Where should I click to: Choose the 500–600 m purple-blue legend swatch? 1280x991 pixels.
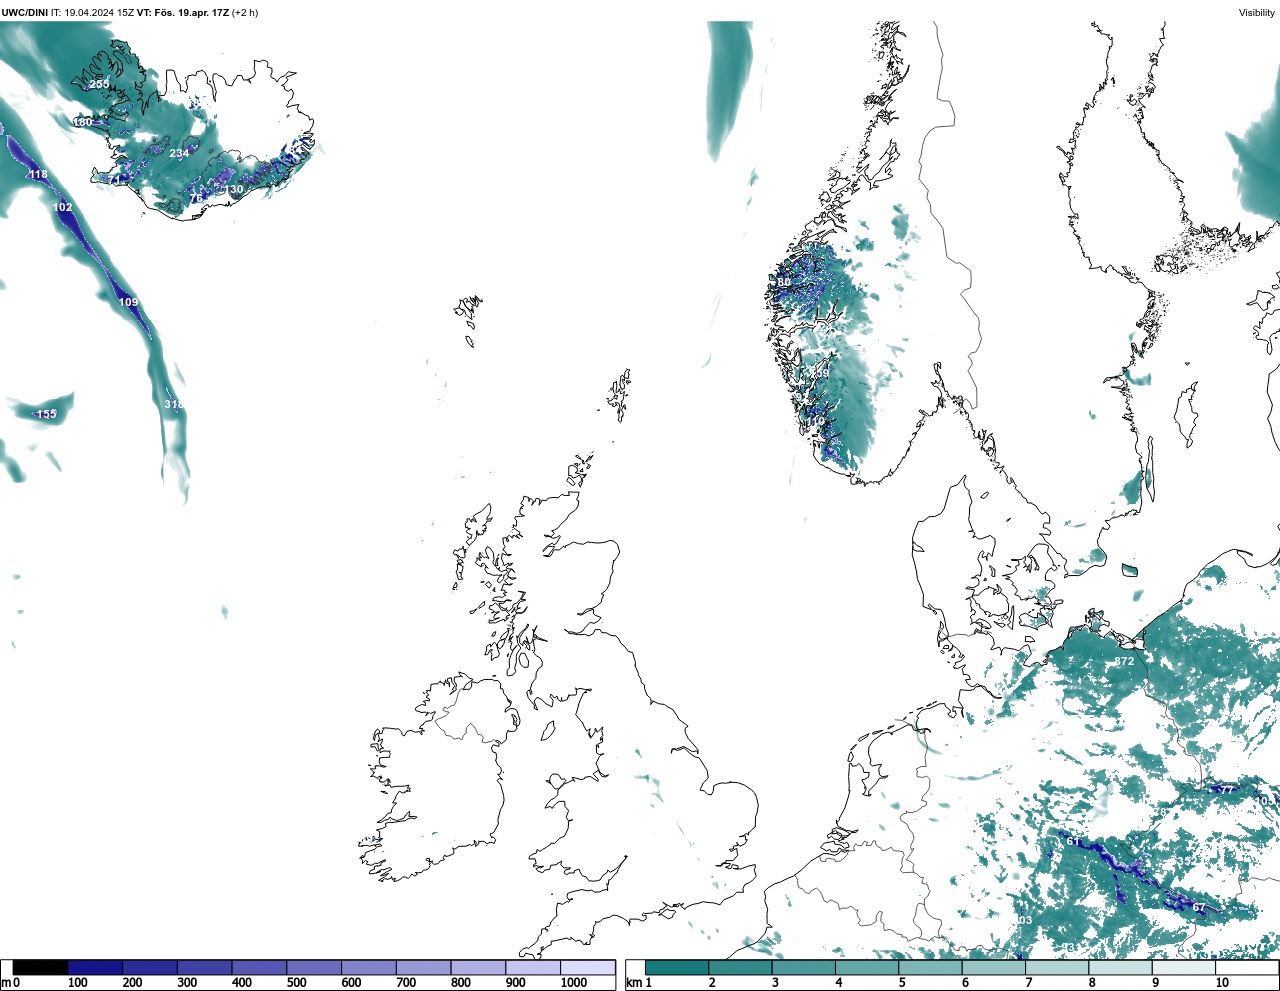[x=314, y=967]
